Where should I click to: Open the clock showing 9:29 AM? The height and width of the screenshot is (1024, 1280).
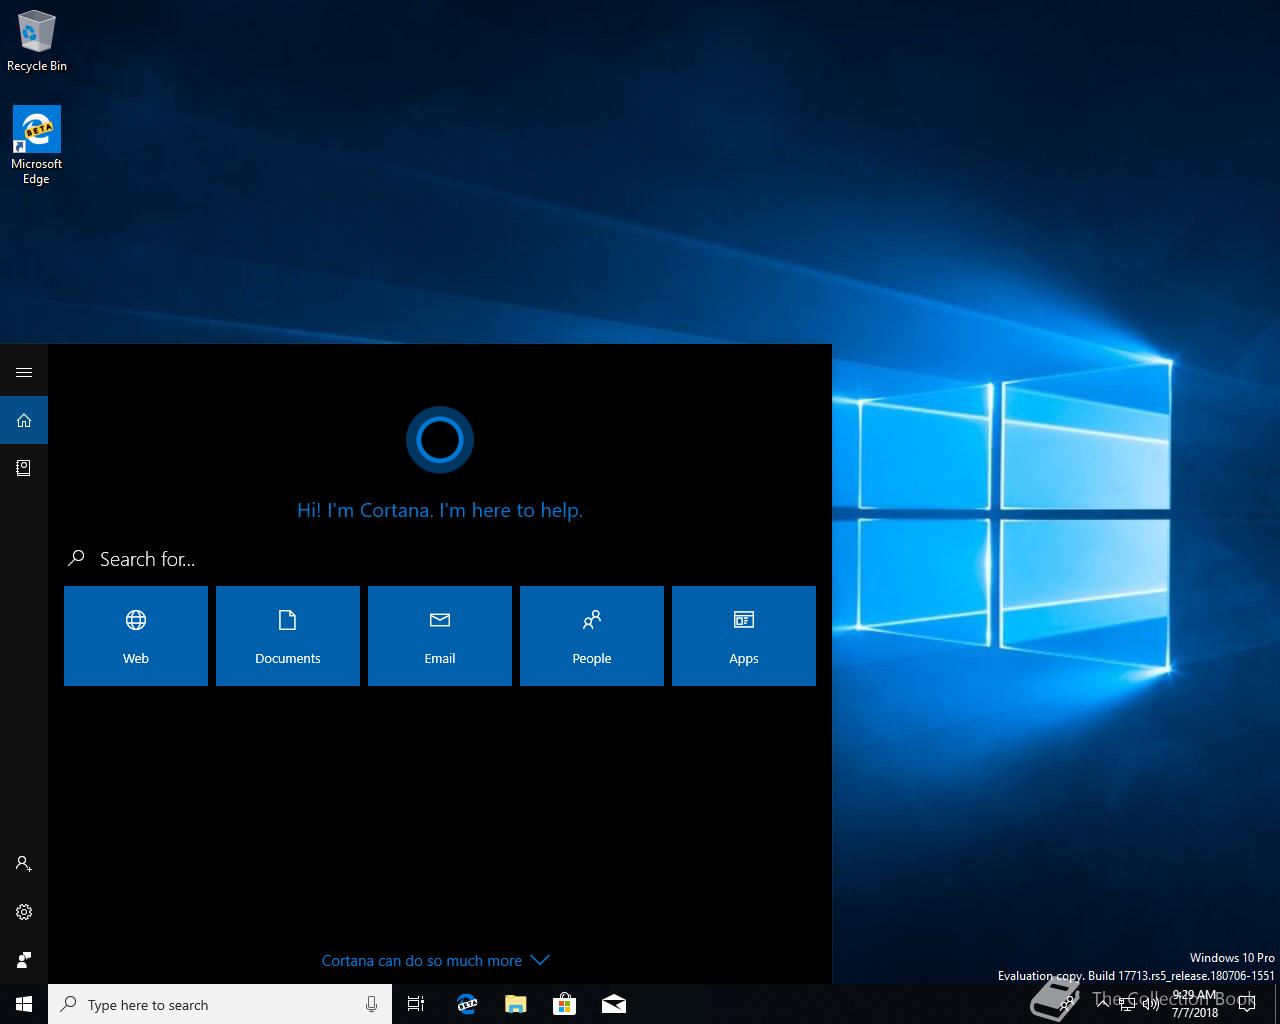click(x=1195, y=1004)
